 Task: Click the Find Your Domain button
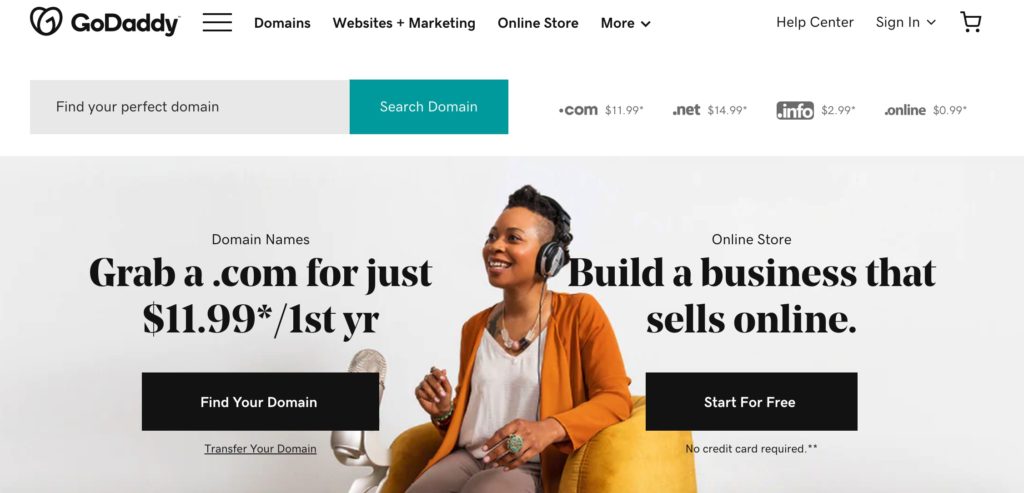(260, 402)
